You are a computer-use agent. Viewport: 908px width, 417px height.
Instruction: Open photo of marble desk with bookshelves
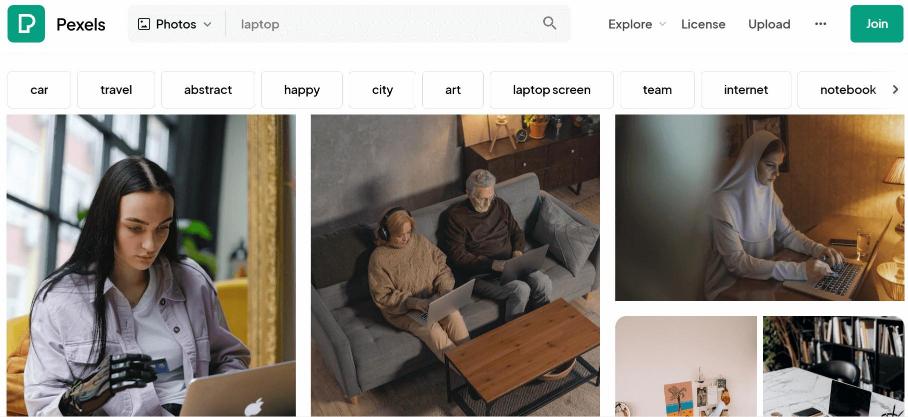tap(833, 366)
